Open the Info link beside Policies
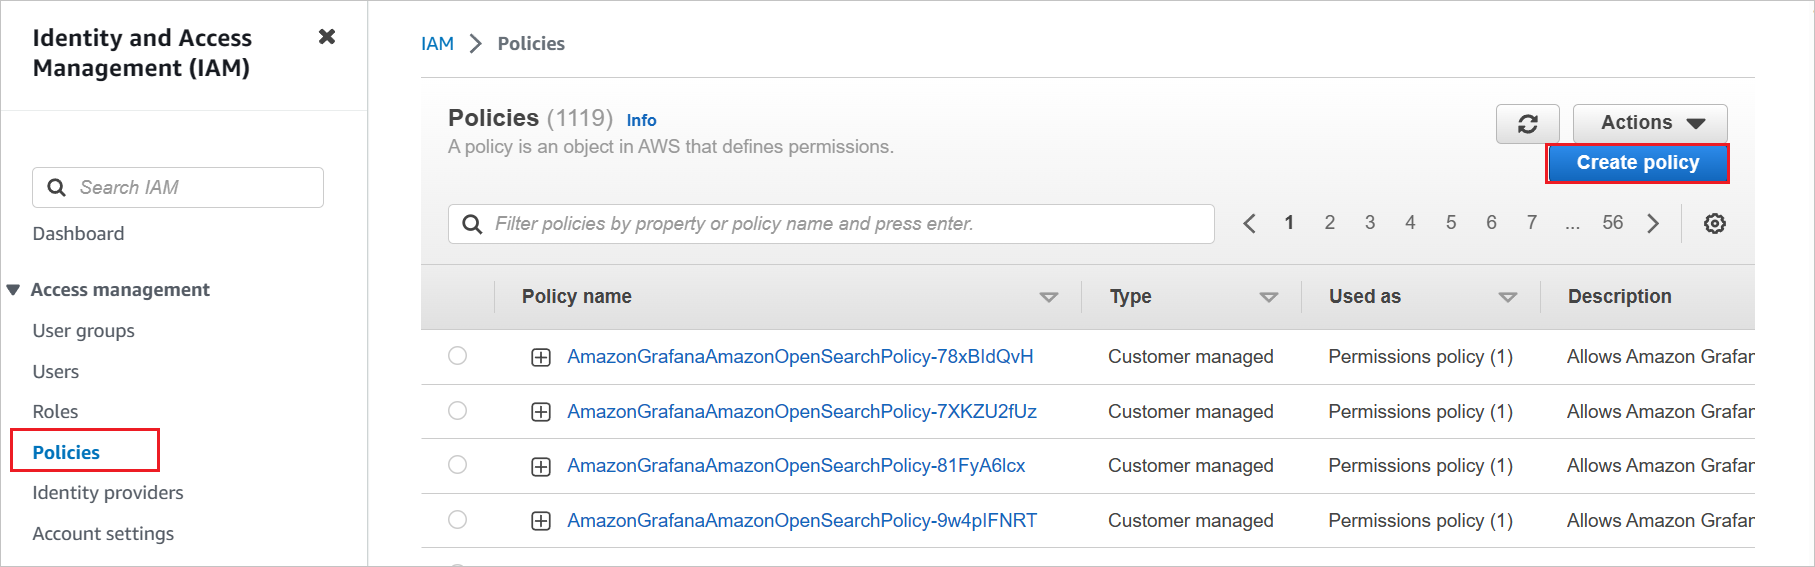Screen dimensions: 1815x567 pyautogui.click(x=641, y=120)
